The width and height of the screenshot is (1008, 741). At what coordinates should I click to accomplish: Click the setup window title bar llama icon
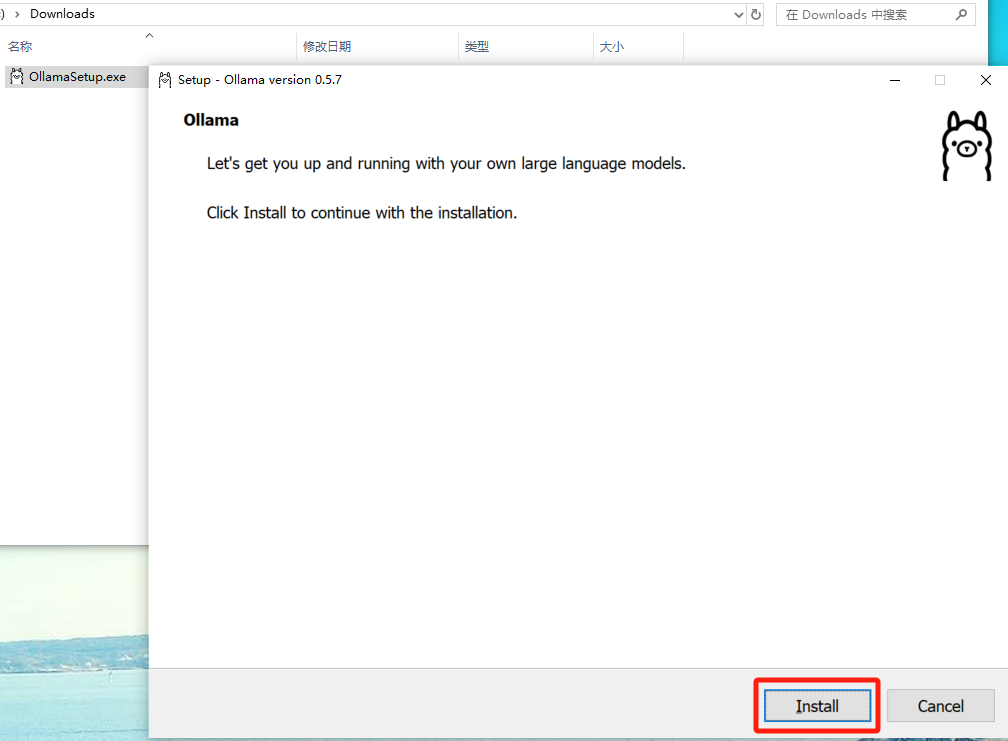coord(165,80)
